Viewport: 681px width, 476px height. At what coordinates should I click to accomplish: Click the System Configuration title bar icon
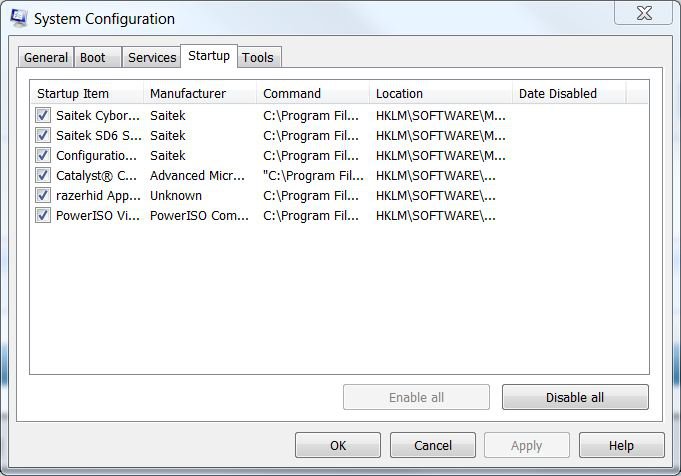pos(19,18)
